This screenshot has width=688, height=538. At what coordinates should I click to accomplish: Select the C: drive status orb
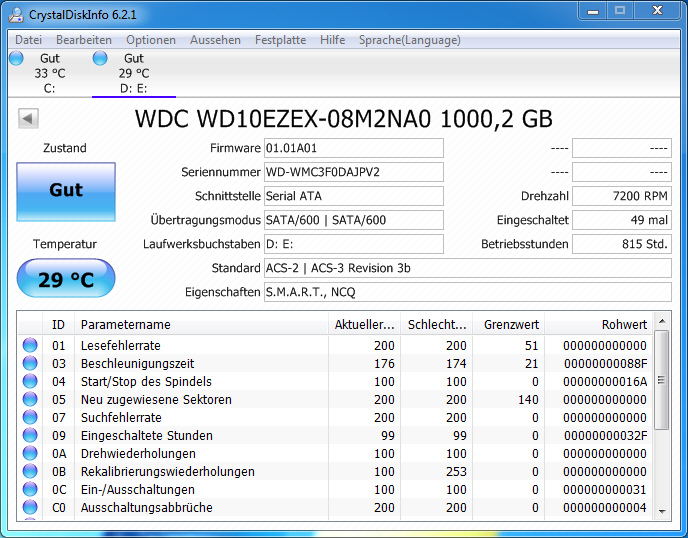pyautogui.click(x=16, y=58)
